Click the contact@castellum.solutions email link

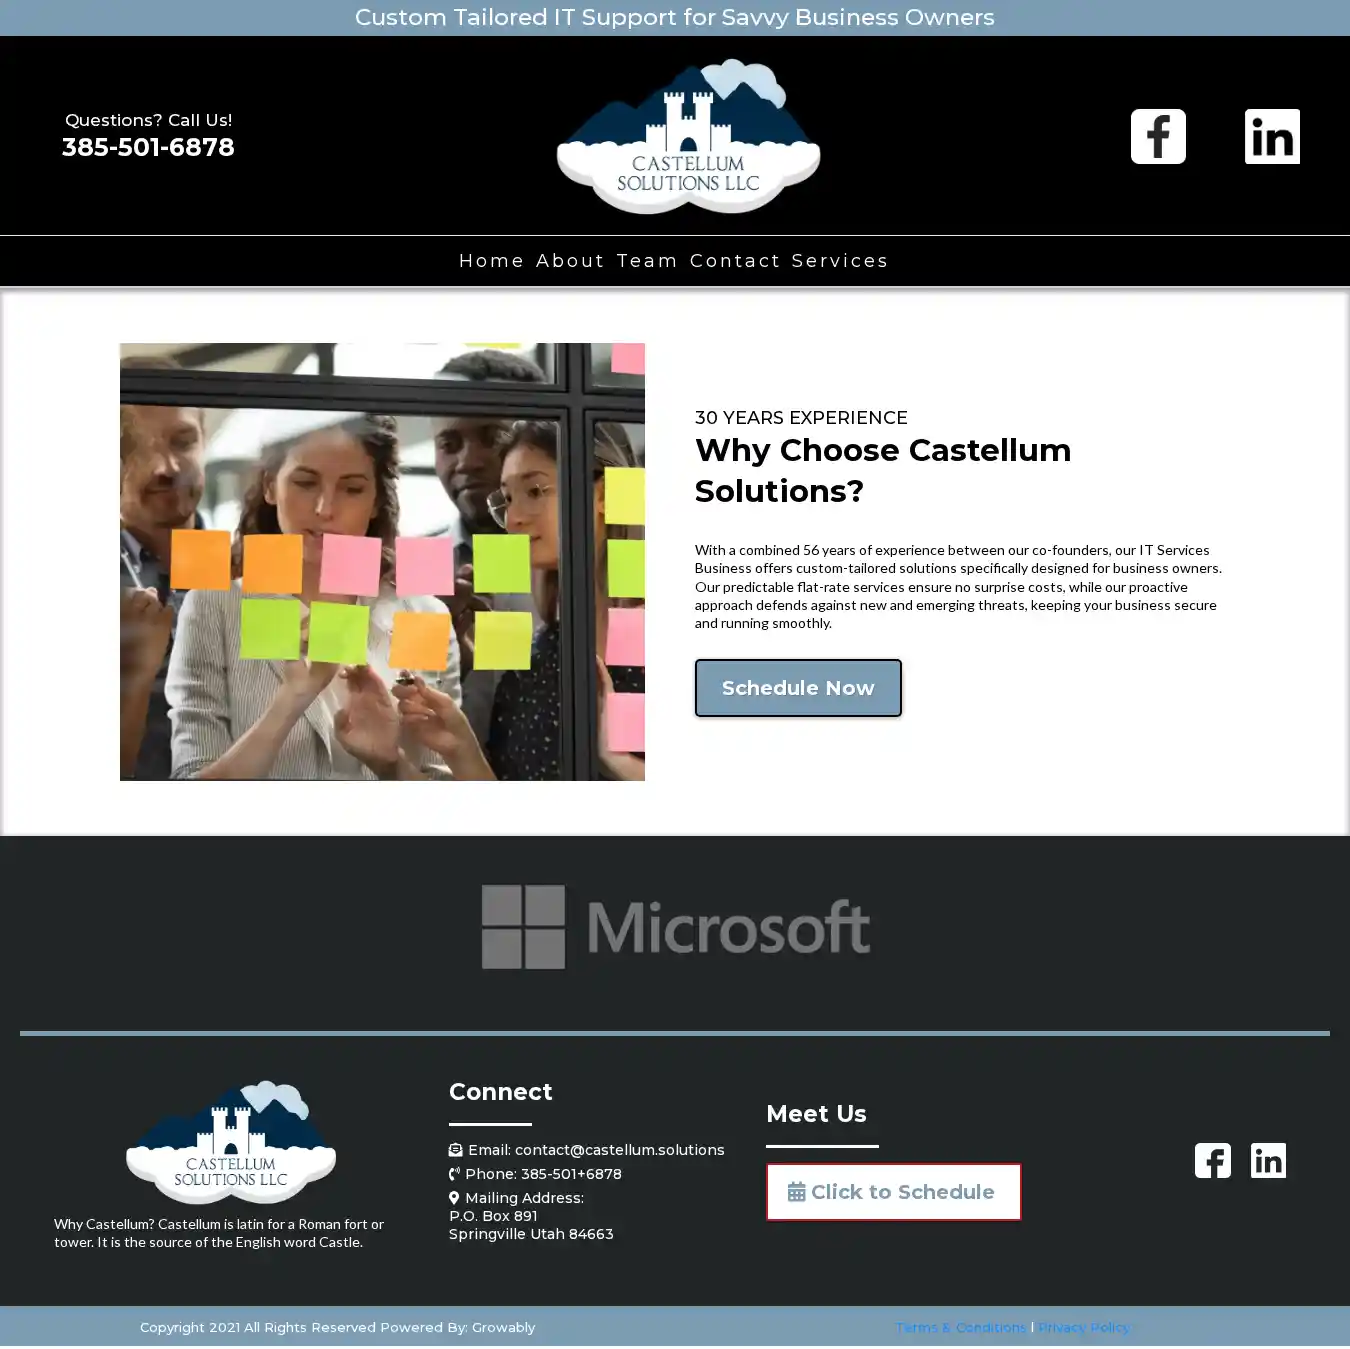[619, 1150]
